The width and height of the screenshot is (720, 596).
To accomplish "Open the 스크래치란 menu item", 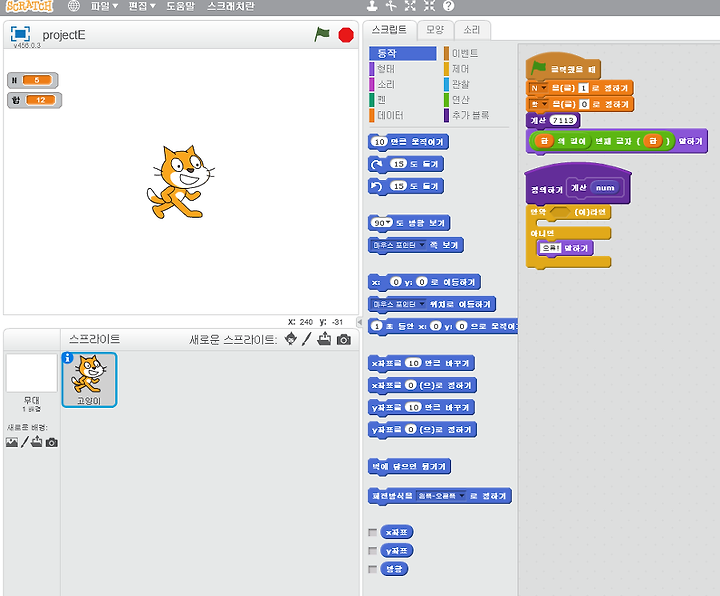I will tap(231, 6).
